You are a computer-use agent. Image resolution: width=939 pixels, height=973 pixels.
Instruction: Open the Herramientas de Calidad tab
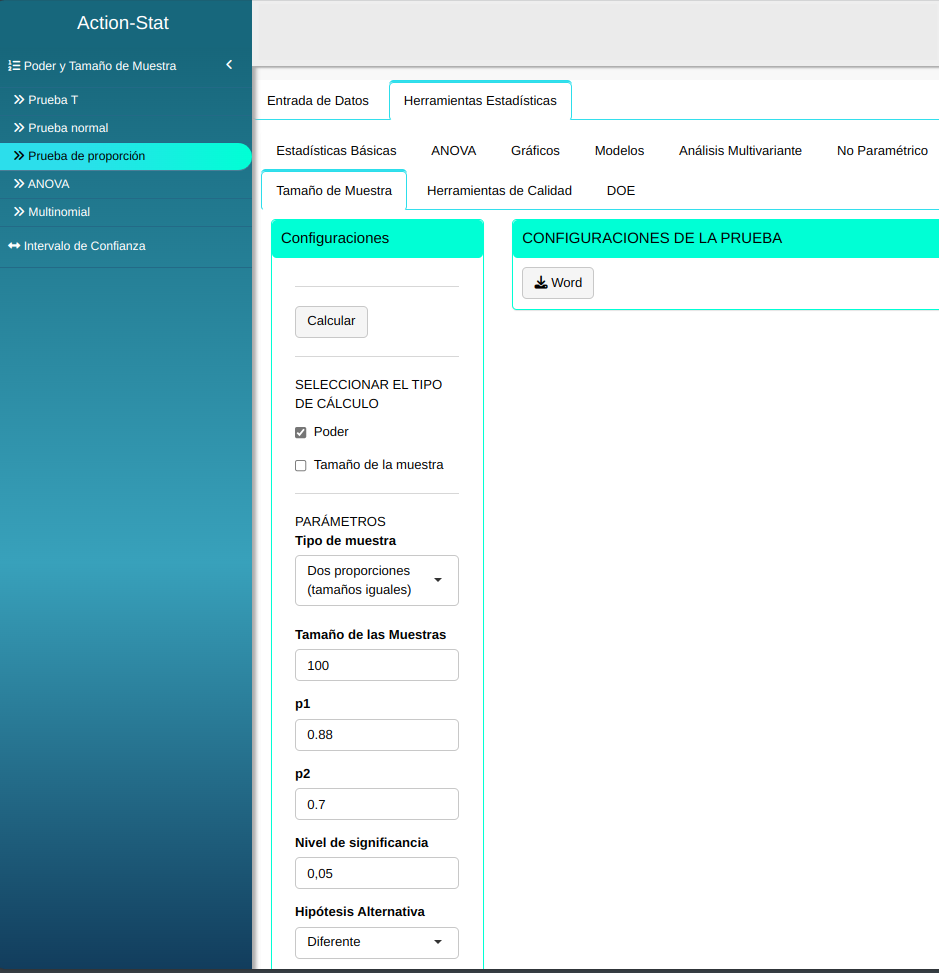point(499,191)
